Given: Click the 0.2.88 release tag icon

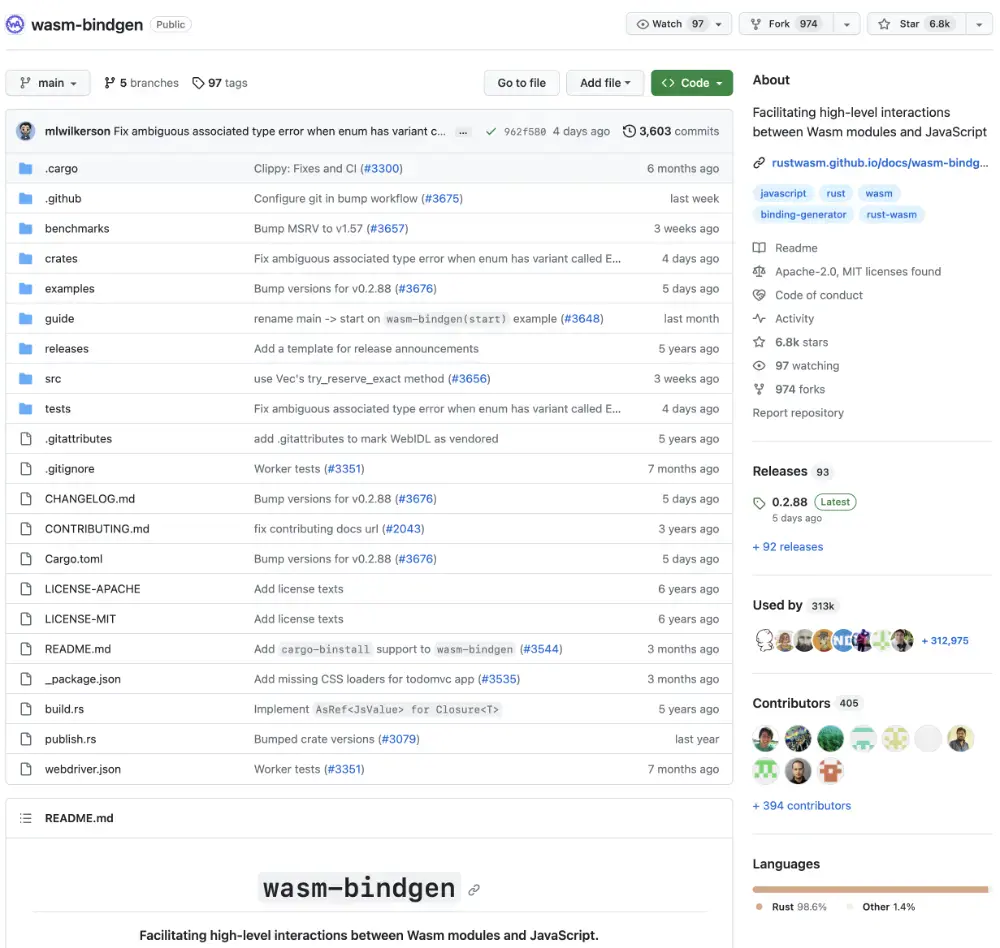Looking at the screenshot, I should tap(760, 503).
